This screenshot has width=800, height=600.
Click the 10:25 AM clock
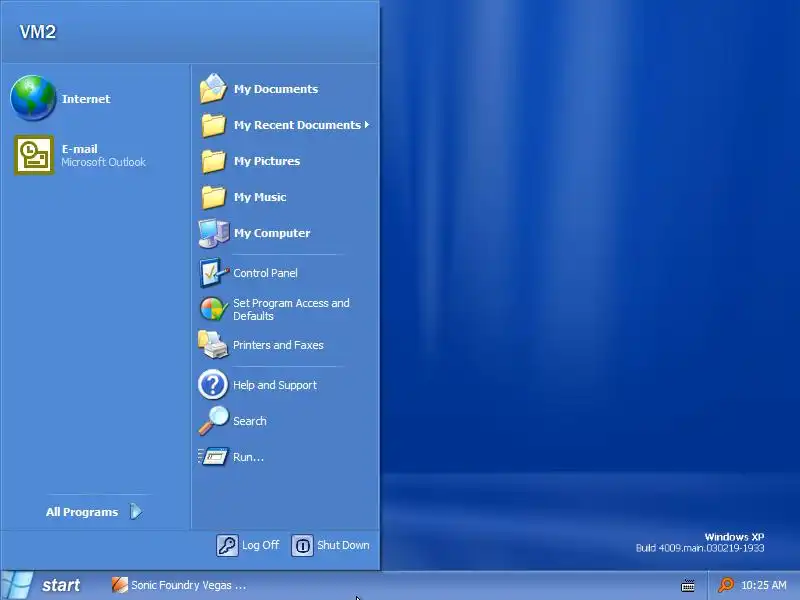[x=763, y=585]
